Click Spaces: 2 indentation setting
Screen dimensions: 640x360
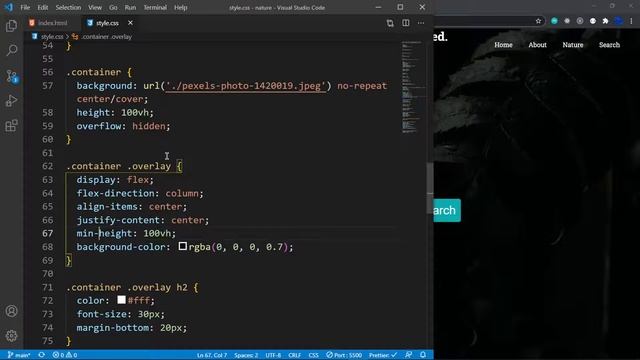pyautogui.click(x=246, y=355)
